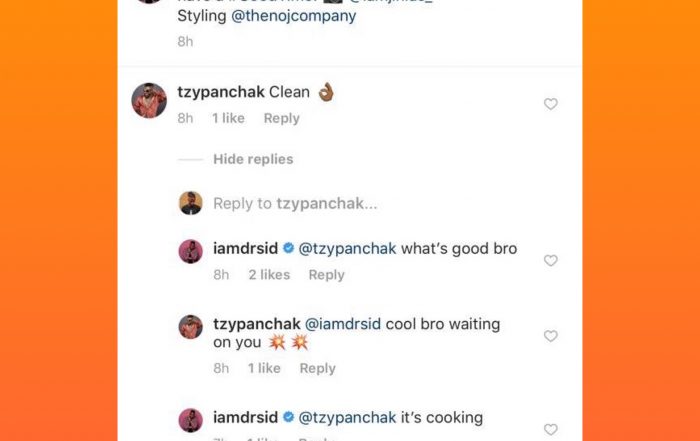Open the @tzypanchak mention before "what's good bro"

click(348, 249)
